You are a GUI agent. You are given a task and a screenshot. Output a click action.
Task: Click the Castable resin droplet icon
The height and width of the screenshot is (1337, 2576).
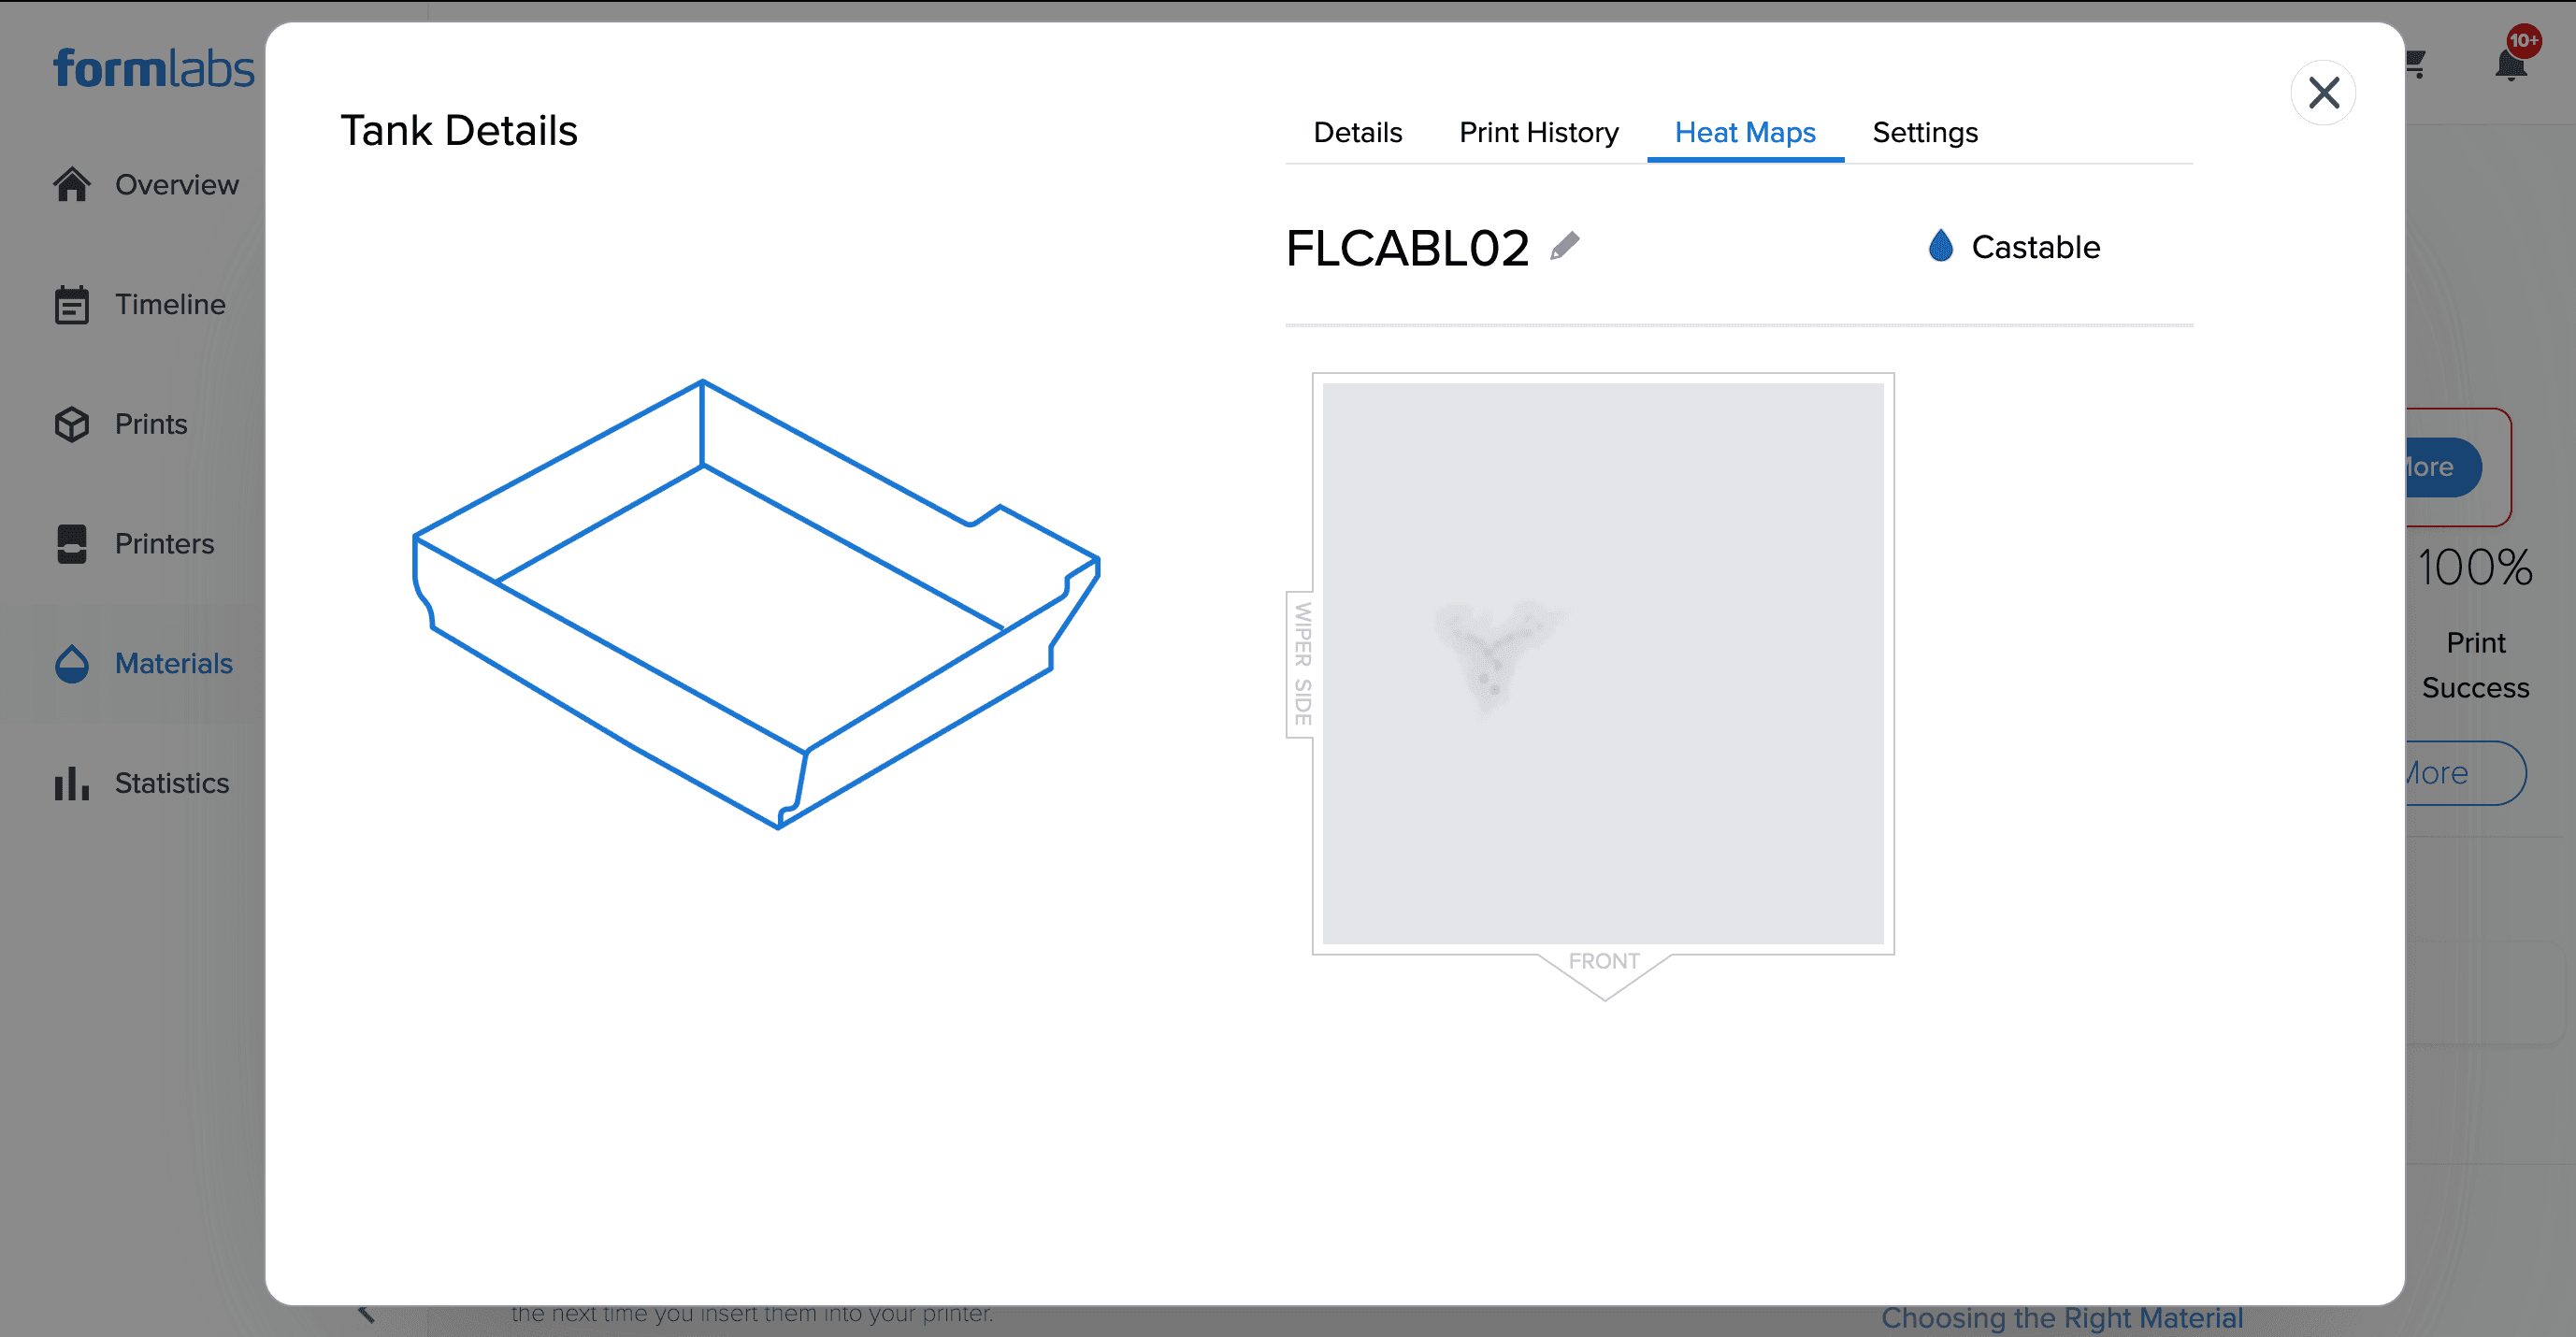[x=1940, y=246]
